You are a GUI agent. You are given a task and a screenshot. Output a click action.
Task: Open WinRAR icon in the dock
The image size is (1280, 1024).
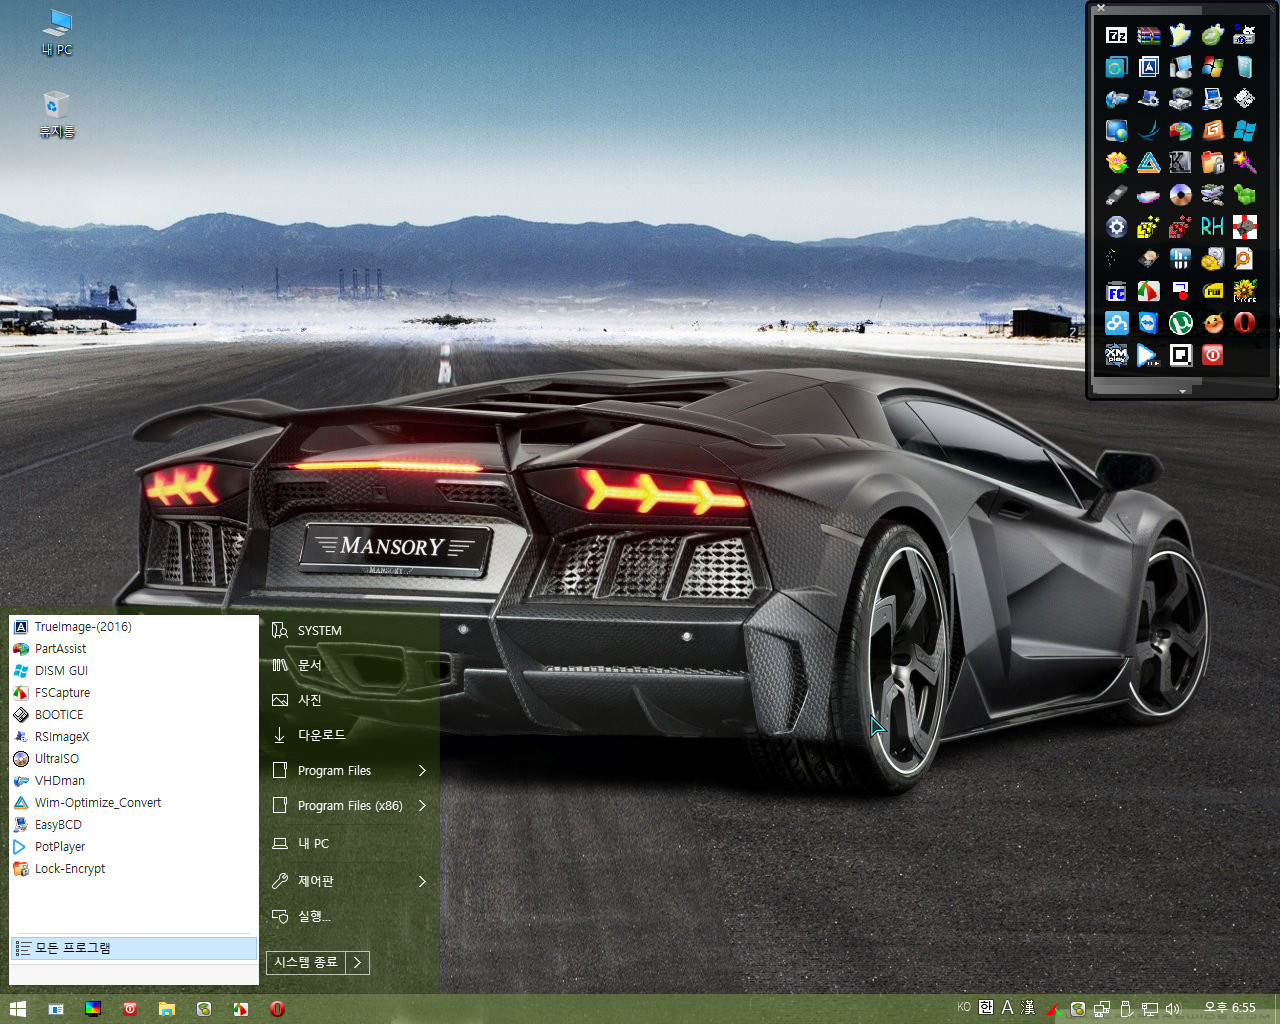1149,35
